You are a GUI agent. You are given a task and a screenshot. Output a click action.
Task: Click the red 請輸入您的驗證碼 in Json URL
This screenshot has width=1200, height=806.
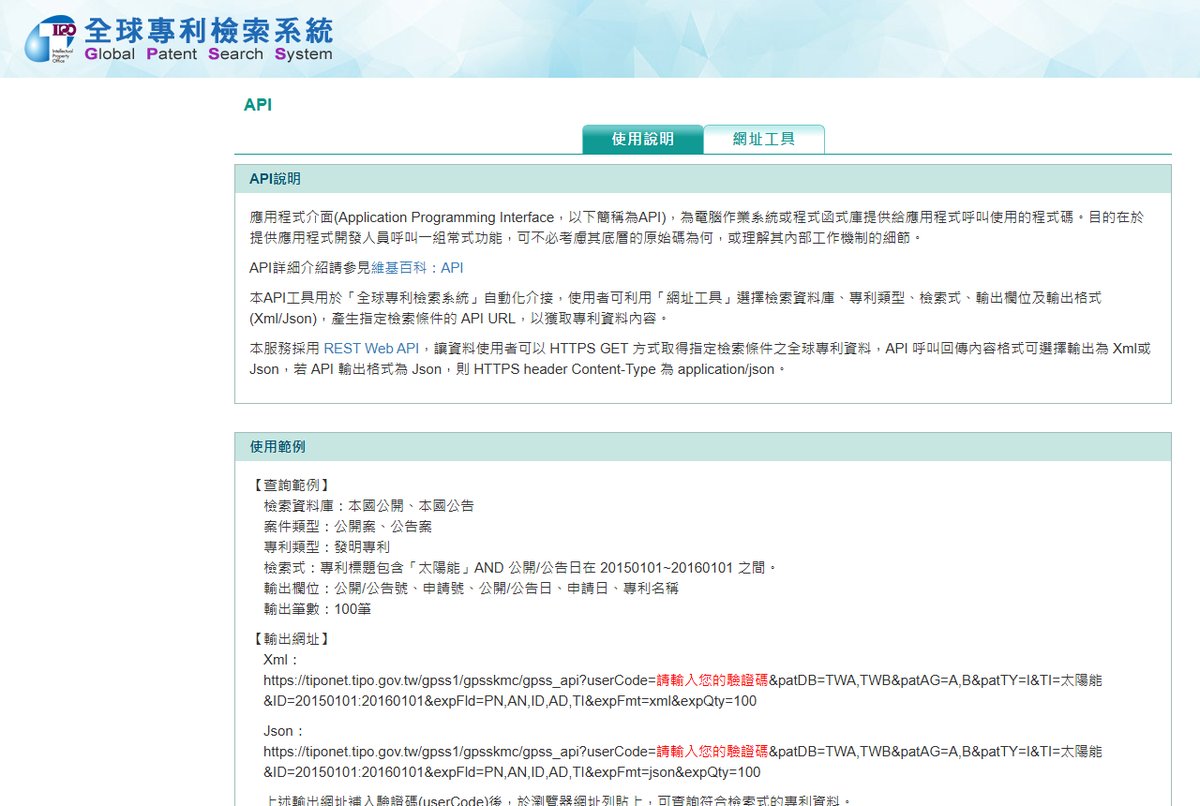[x=712, y=751]
